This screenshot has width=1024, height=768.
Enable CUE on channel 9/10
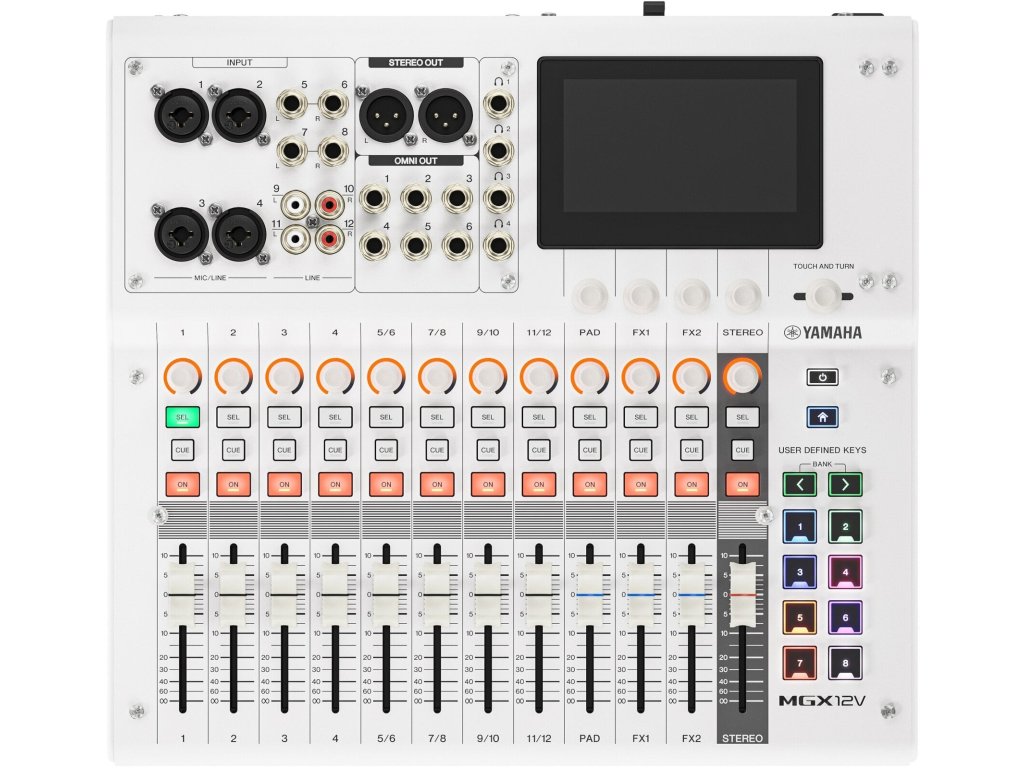pyautogui.click(x=488, y=450)
